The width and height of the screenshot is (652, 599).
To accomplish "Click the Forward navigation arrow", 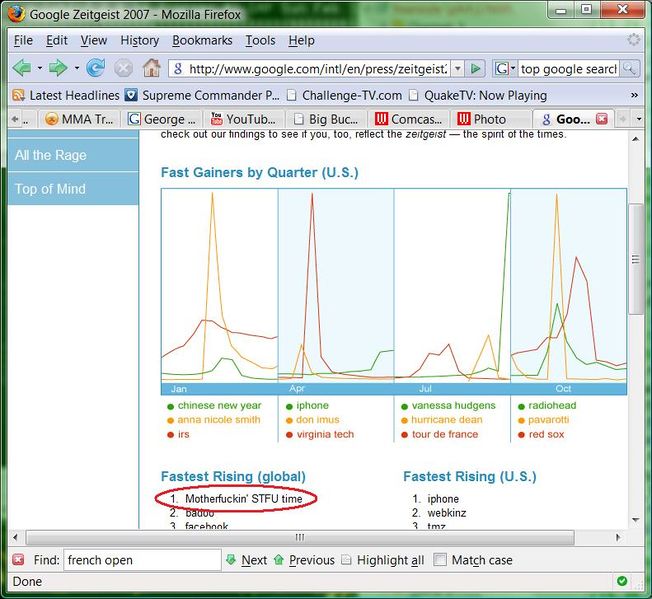I will [58, 68].
